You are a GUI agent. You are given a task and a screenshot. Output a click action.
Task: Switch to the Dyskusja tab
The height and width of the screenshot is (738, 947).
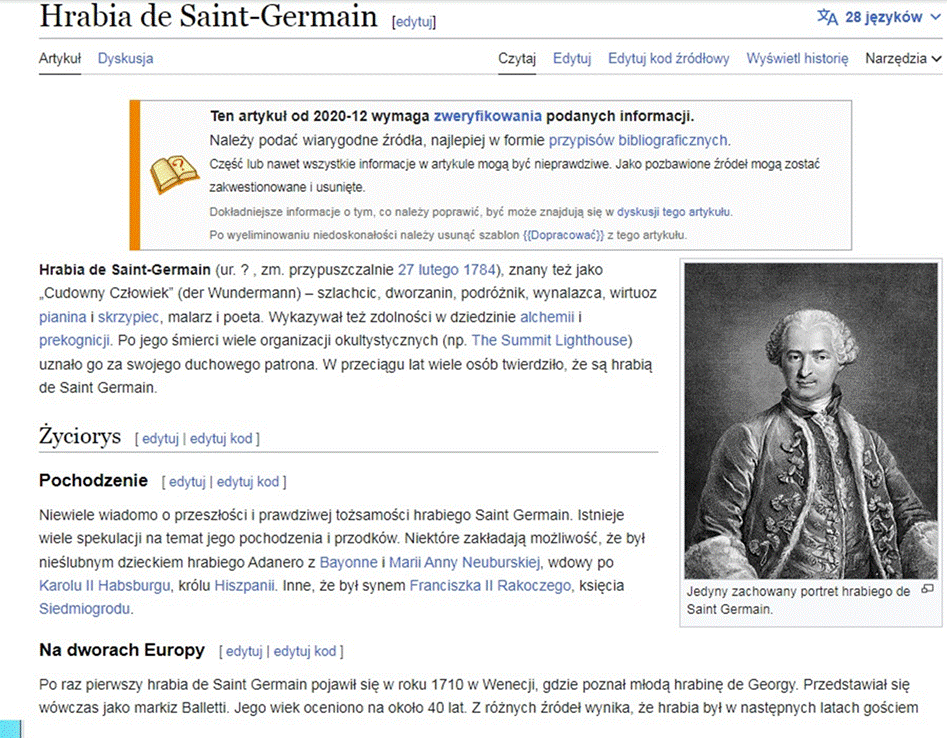coord(126,59)
